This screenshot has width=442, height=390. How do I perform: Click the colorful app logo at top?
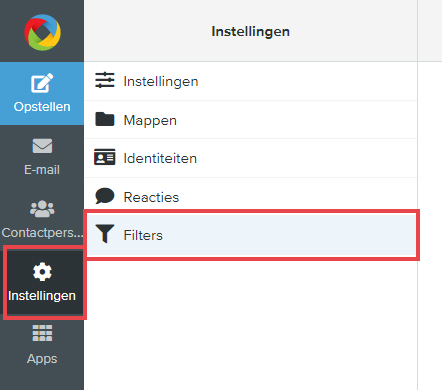[42, 32]
